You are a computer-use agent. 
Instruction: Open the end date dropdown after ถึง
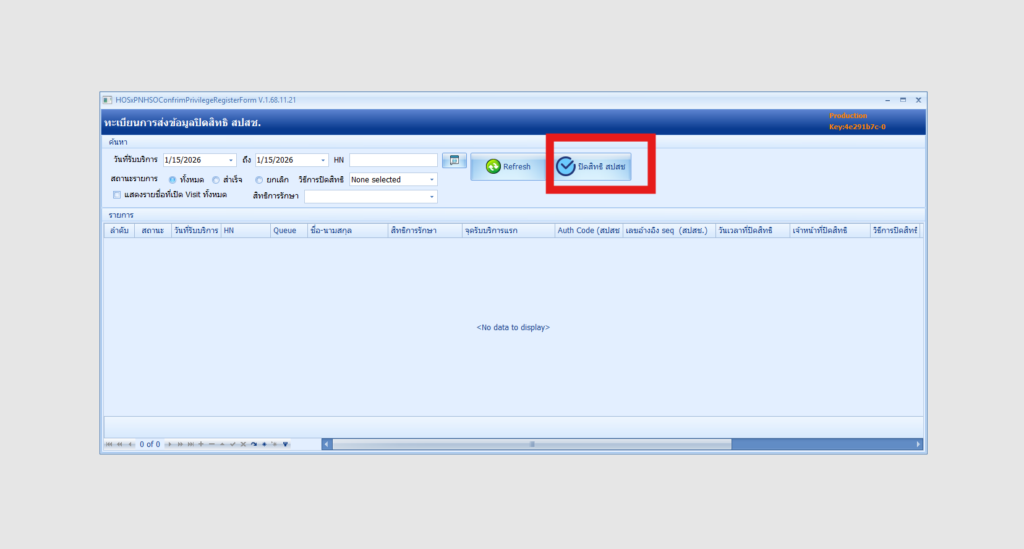point(323,160)
